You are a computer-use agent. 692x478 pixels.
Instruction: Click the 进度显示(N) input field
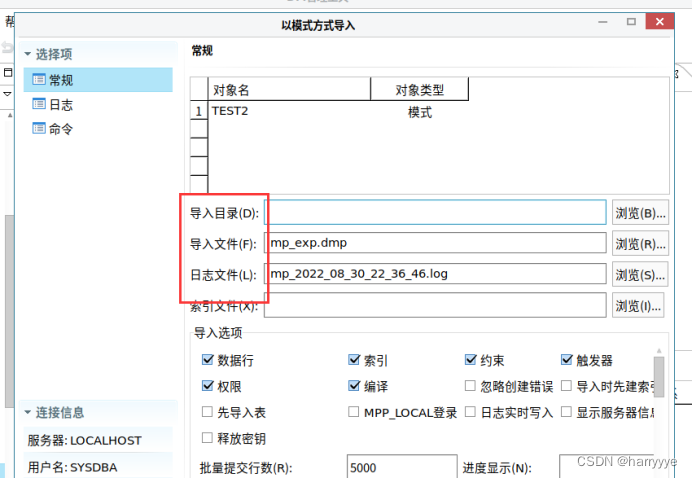click(606, 467)
